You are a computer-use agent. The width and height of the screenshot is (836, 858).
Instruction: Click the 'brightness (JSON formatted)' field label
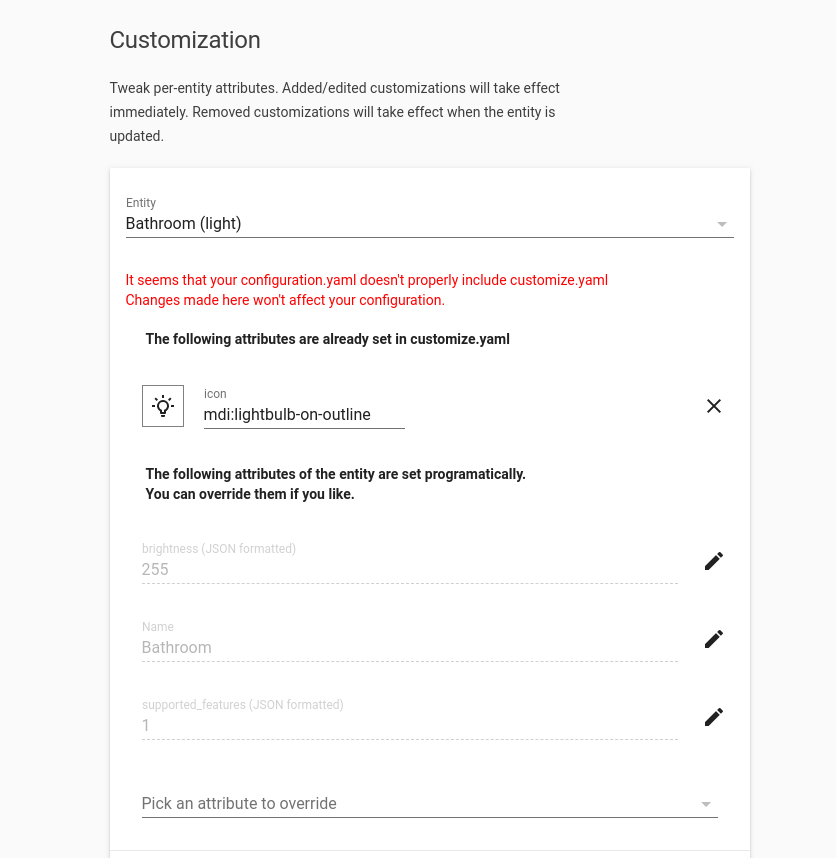pyautogui.click(x=219, y=549)
